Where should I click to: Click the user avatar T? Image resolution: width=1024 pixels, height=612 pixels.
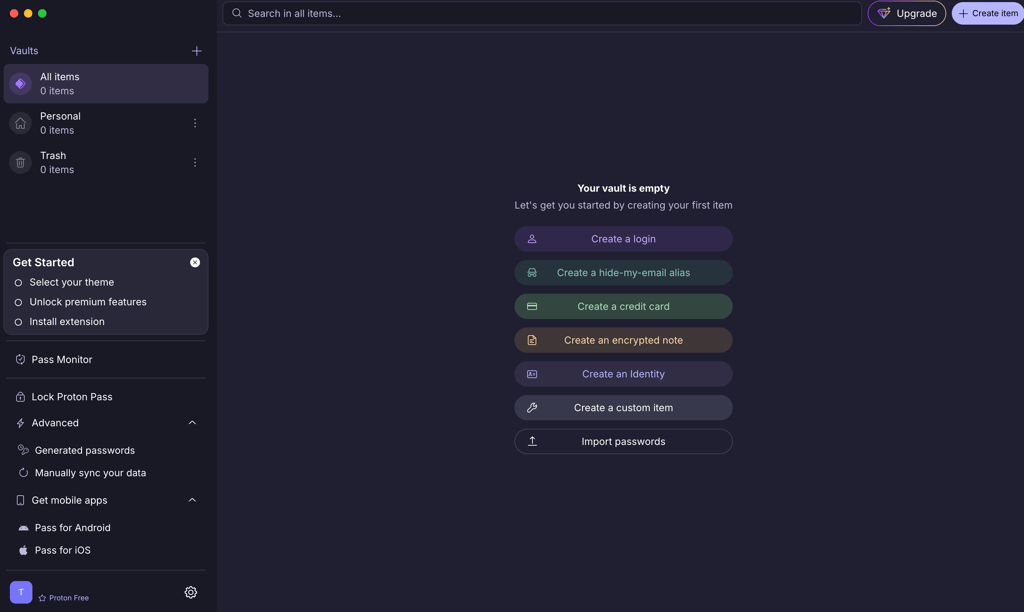point(21,592)
